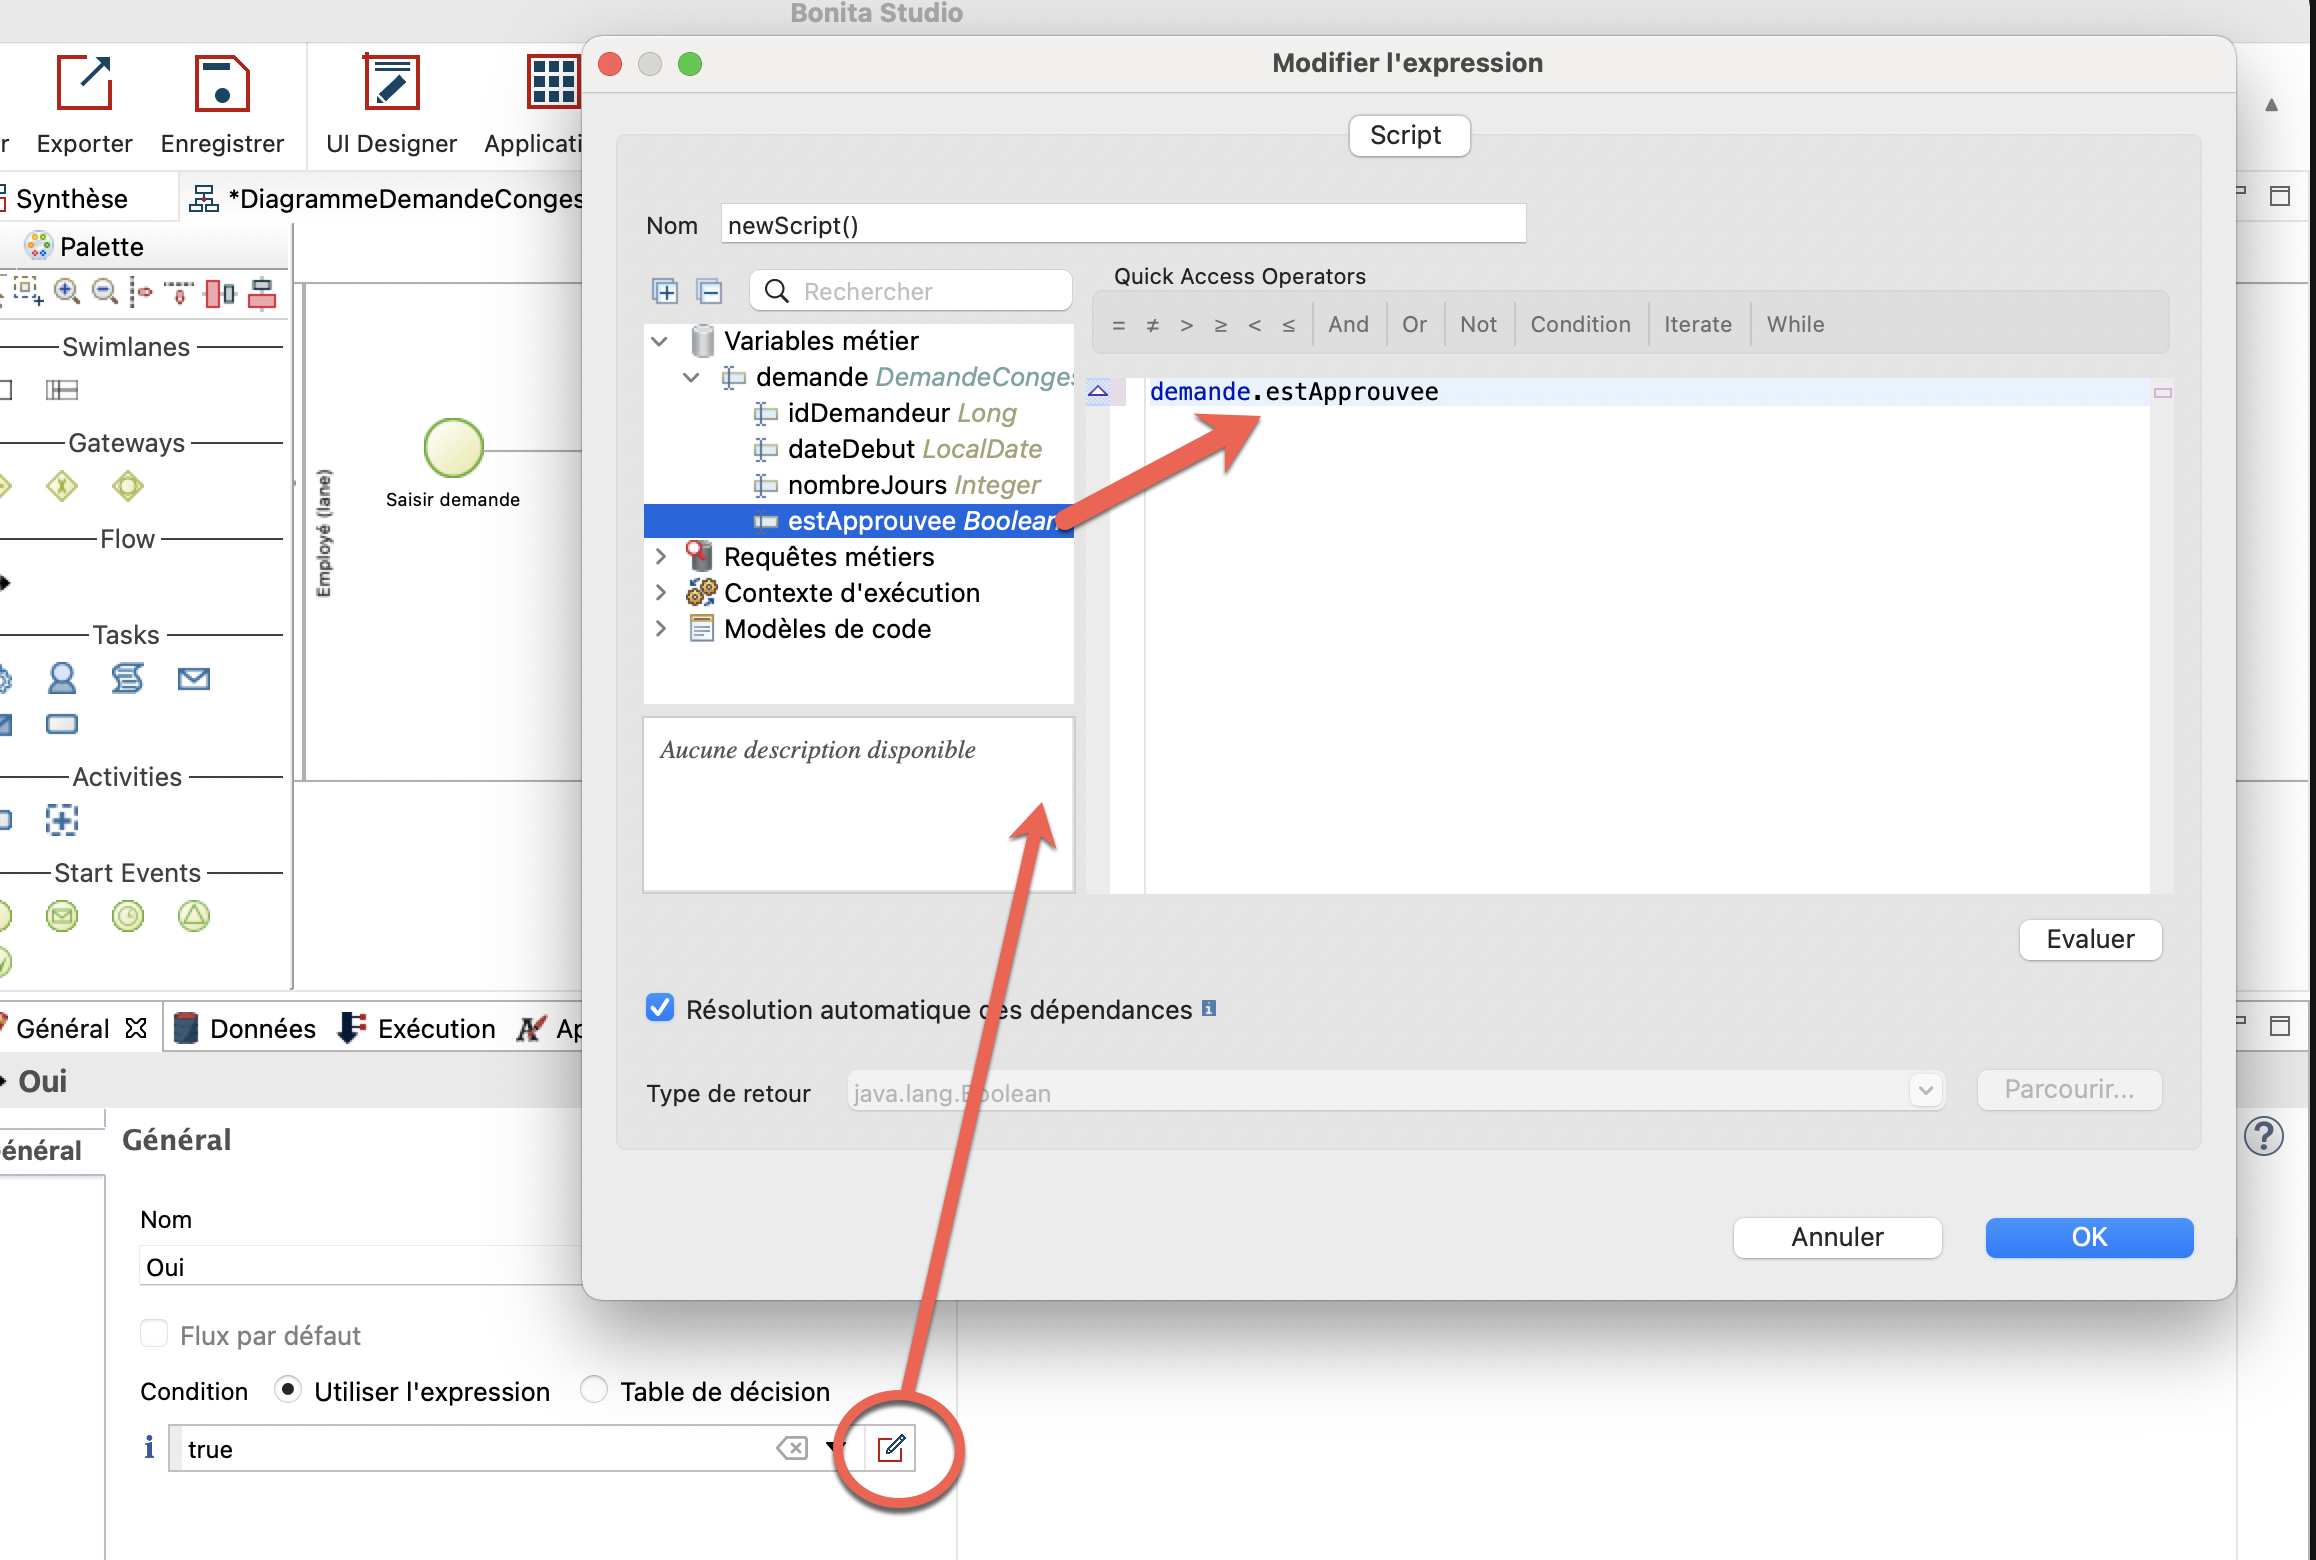
Task: Switch to the Synthèse tab
Action: pyautogui.click(x=71, y=198)
